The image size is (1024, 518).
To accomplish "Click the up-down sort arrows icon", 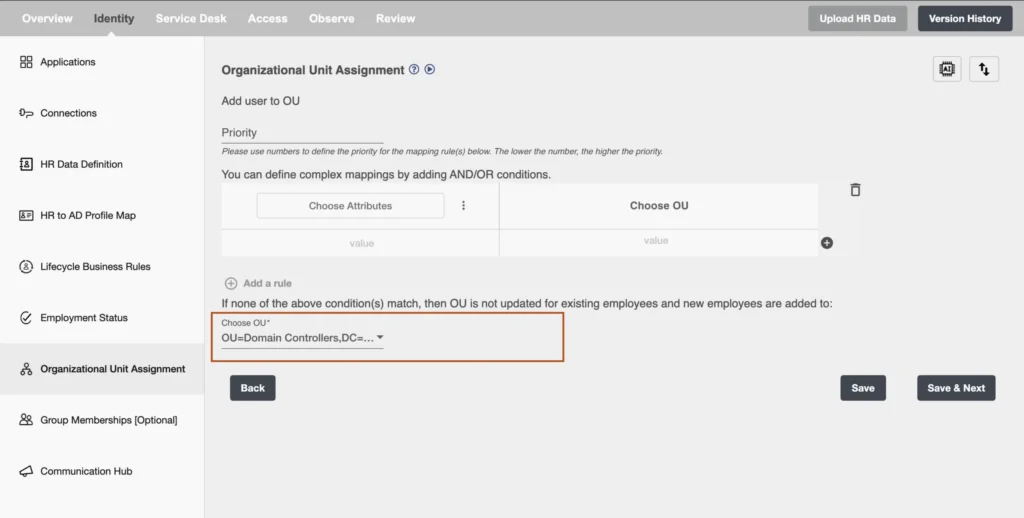I will (984, 69).
